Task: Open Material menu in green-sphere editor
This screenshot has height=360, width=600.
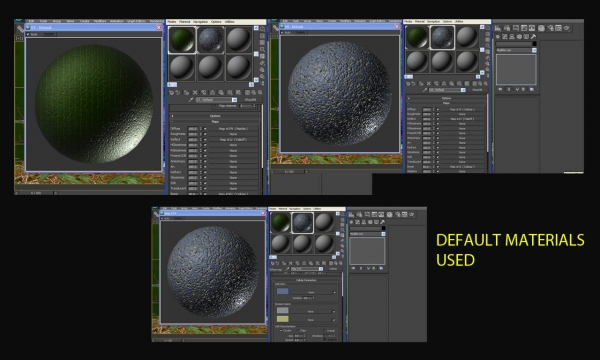Action: (x=185, y=22)
